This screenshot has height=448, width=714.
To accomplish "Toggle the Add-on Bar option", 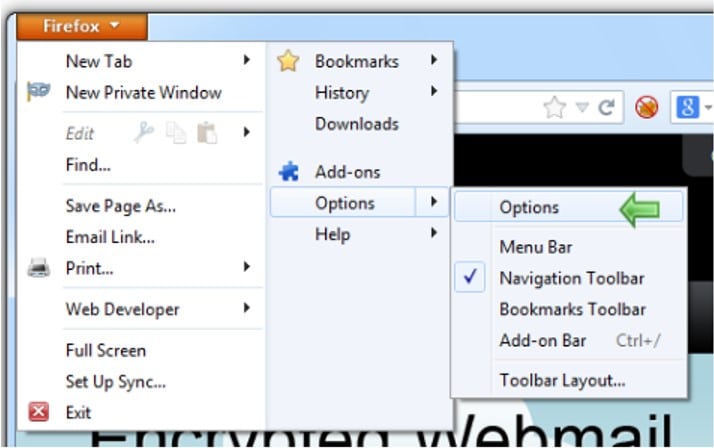I will click(x=542, y=341).
